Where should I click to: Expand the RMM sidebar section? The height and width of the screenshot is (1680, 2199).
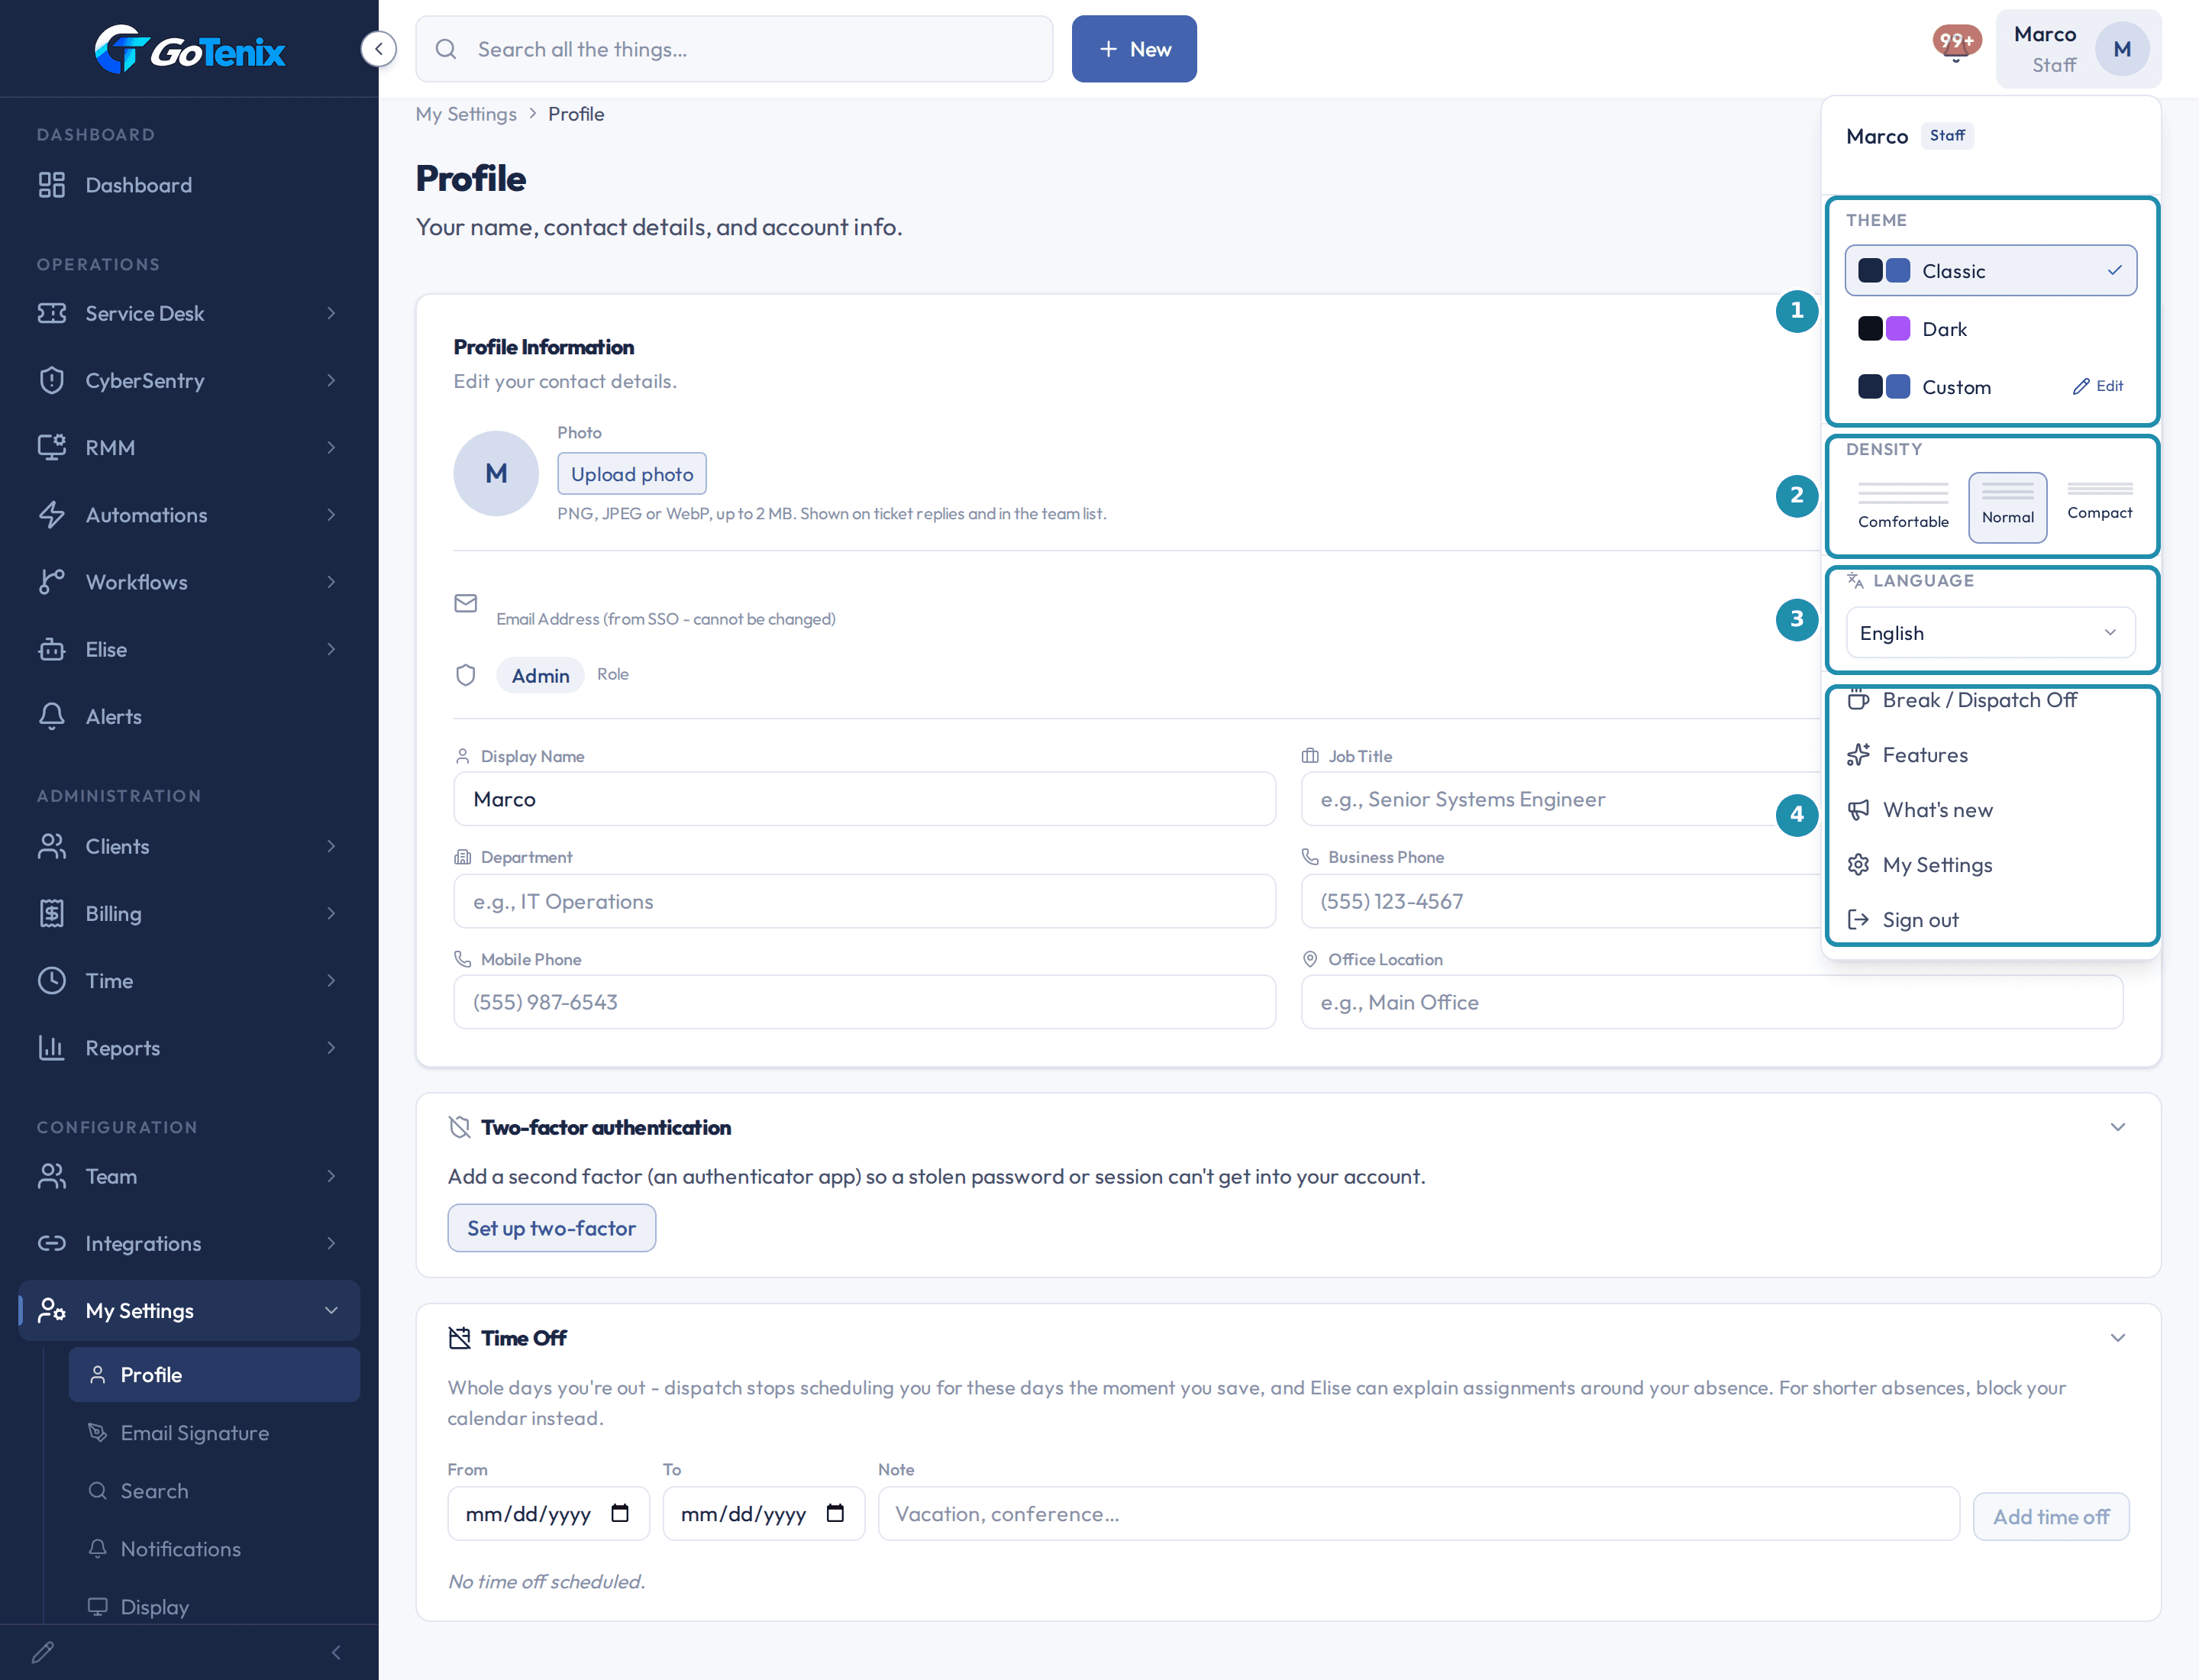point(189,448)
